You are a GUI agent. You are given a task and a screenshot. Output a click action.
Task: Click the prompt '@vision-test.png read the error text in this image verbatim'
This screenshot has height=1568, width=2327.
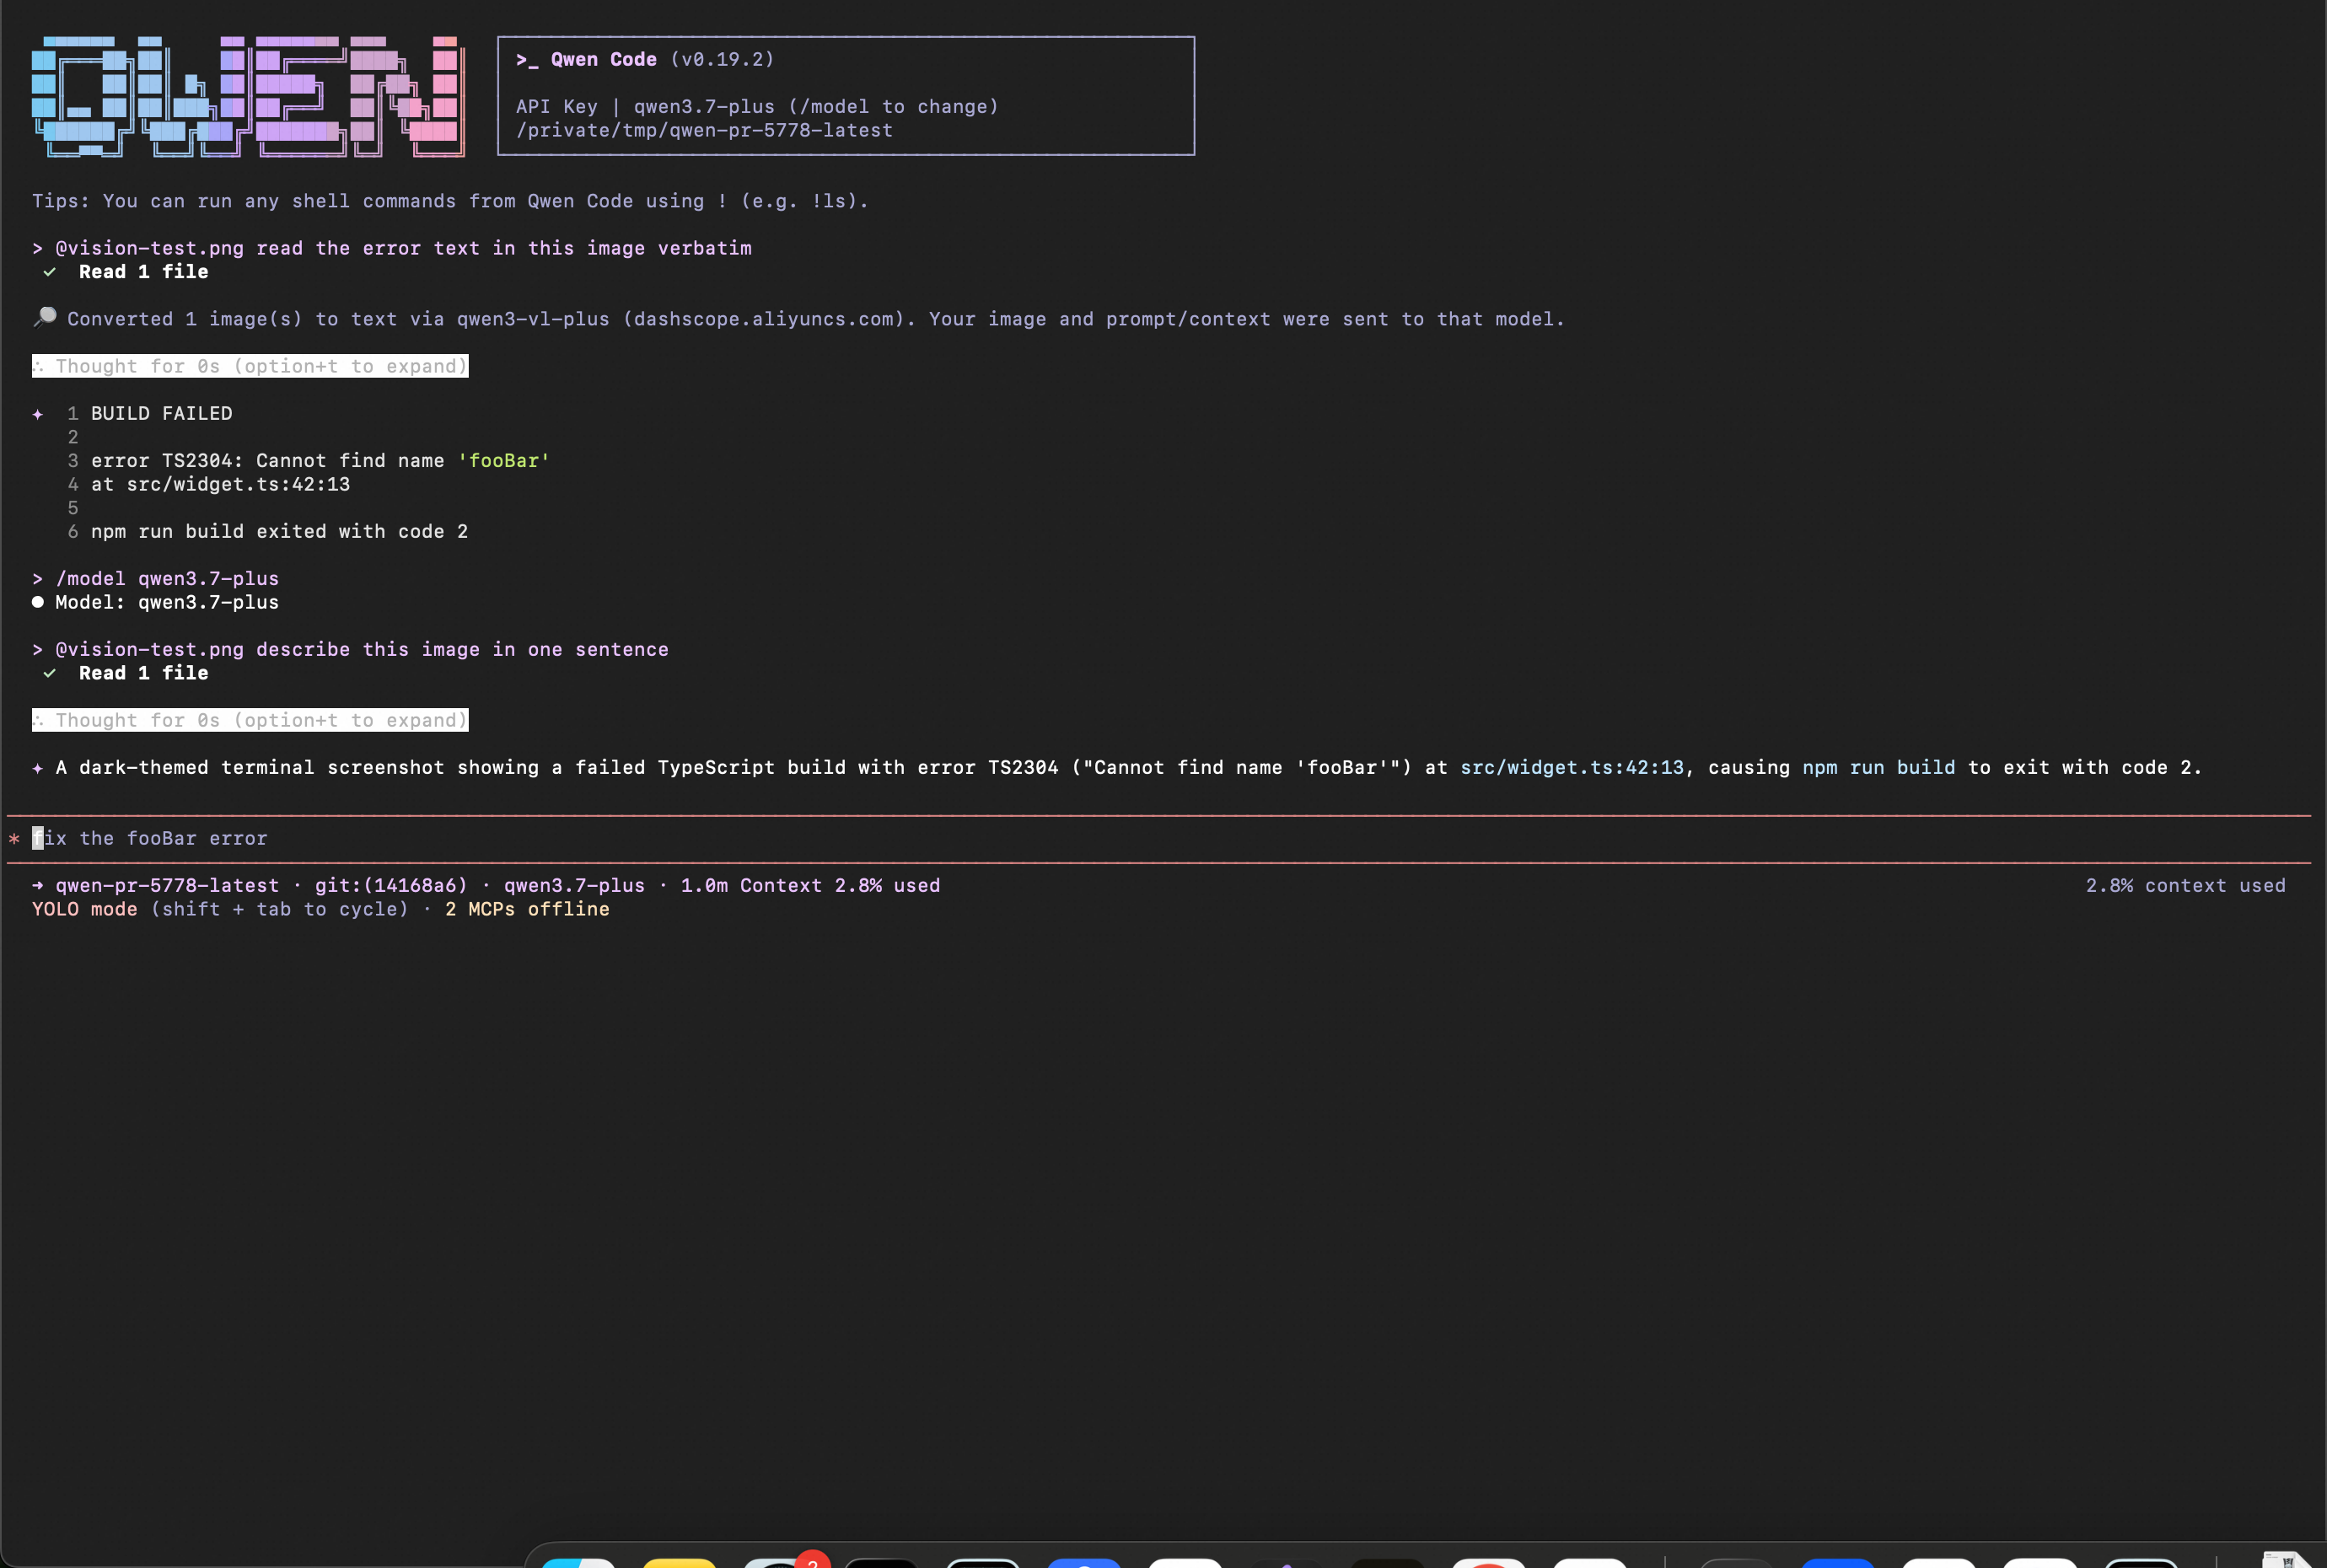(x=403, y=248)
